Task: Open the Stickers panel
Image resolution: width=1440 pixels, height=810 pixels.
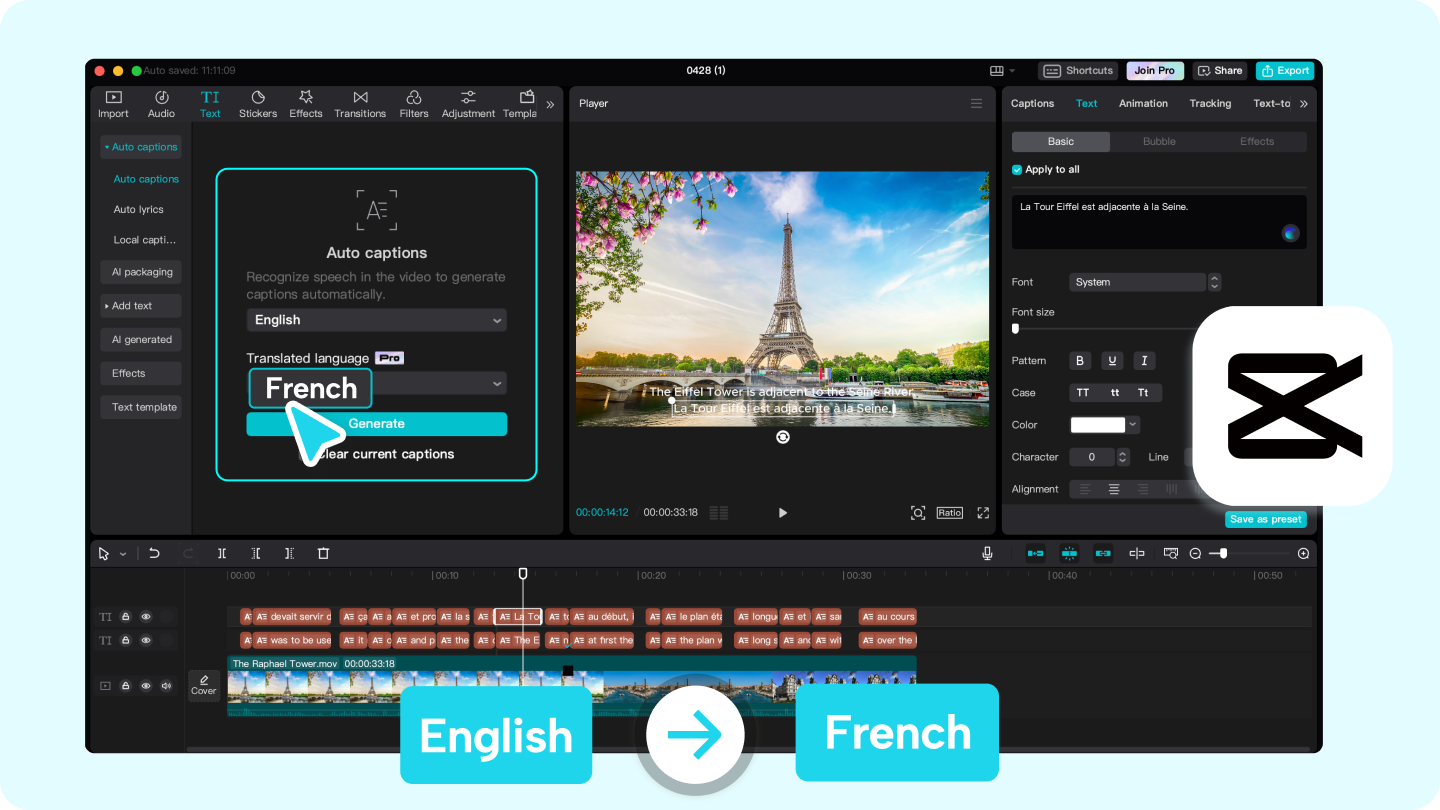Action: 258,103
